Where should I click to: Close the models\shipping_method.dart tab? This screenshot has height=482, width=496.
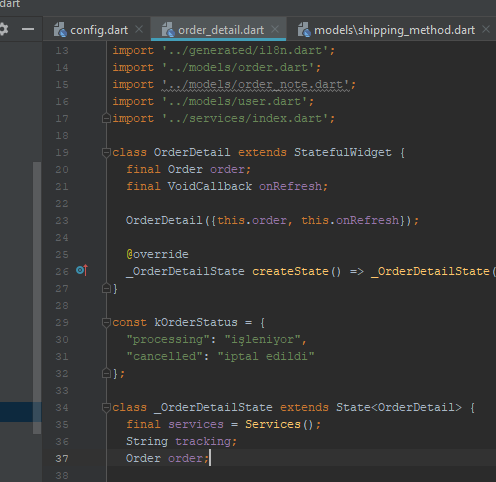point(486,29)
